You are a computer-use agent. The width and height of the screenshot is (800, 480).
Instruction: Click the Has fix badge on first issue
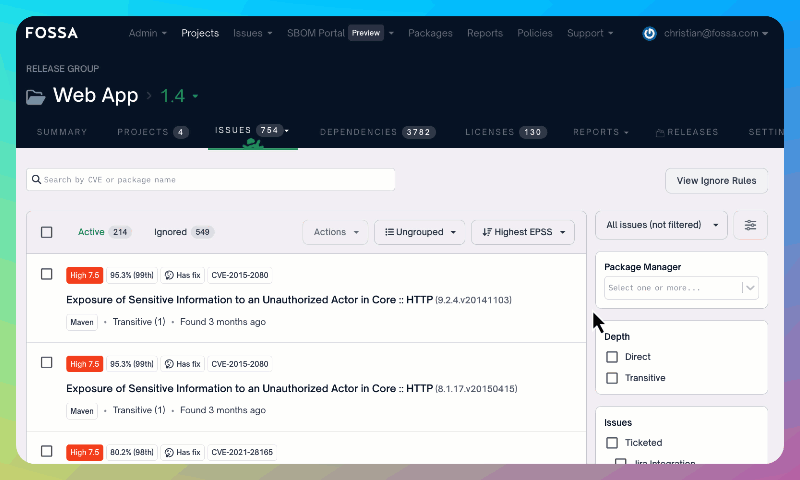(182, 276)
